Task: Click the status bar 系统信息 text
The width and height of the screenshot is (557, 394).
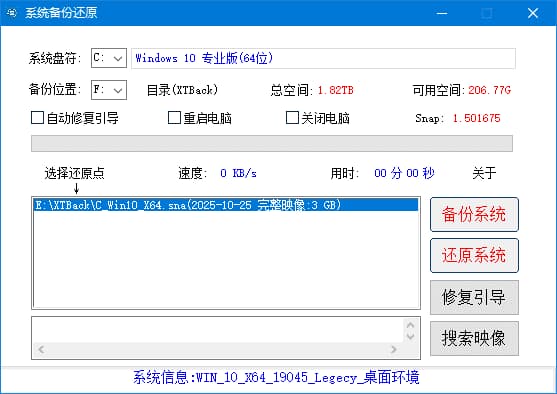Action: point(276,377)
